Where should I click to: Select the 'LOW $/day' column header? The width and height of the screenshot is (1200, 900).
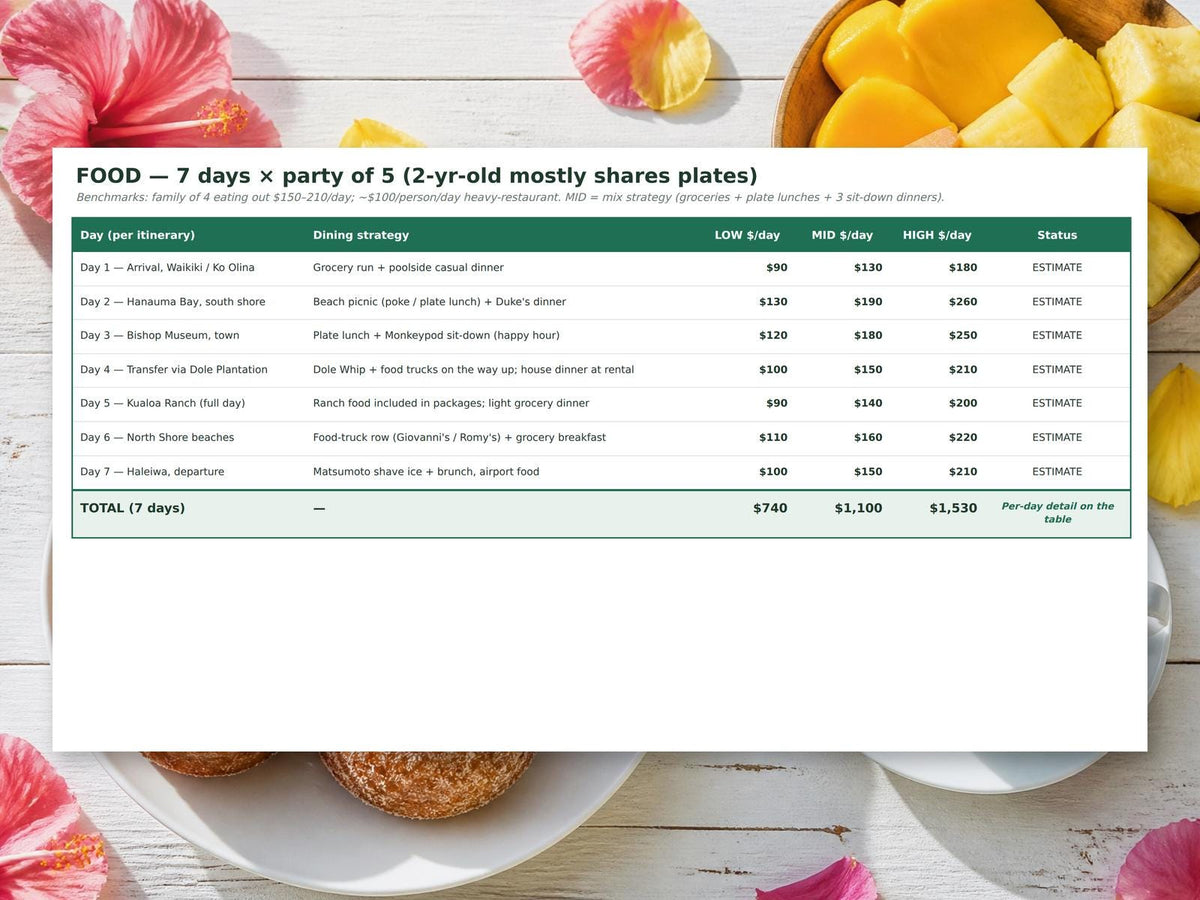(x=747, y=235)
